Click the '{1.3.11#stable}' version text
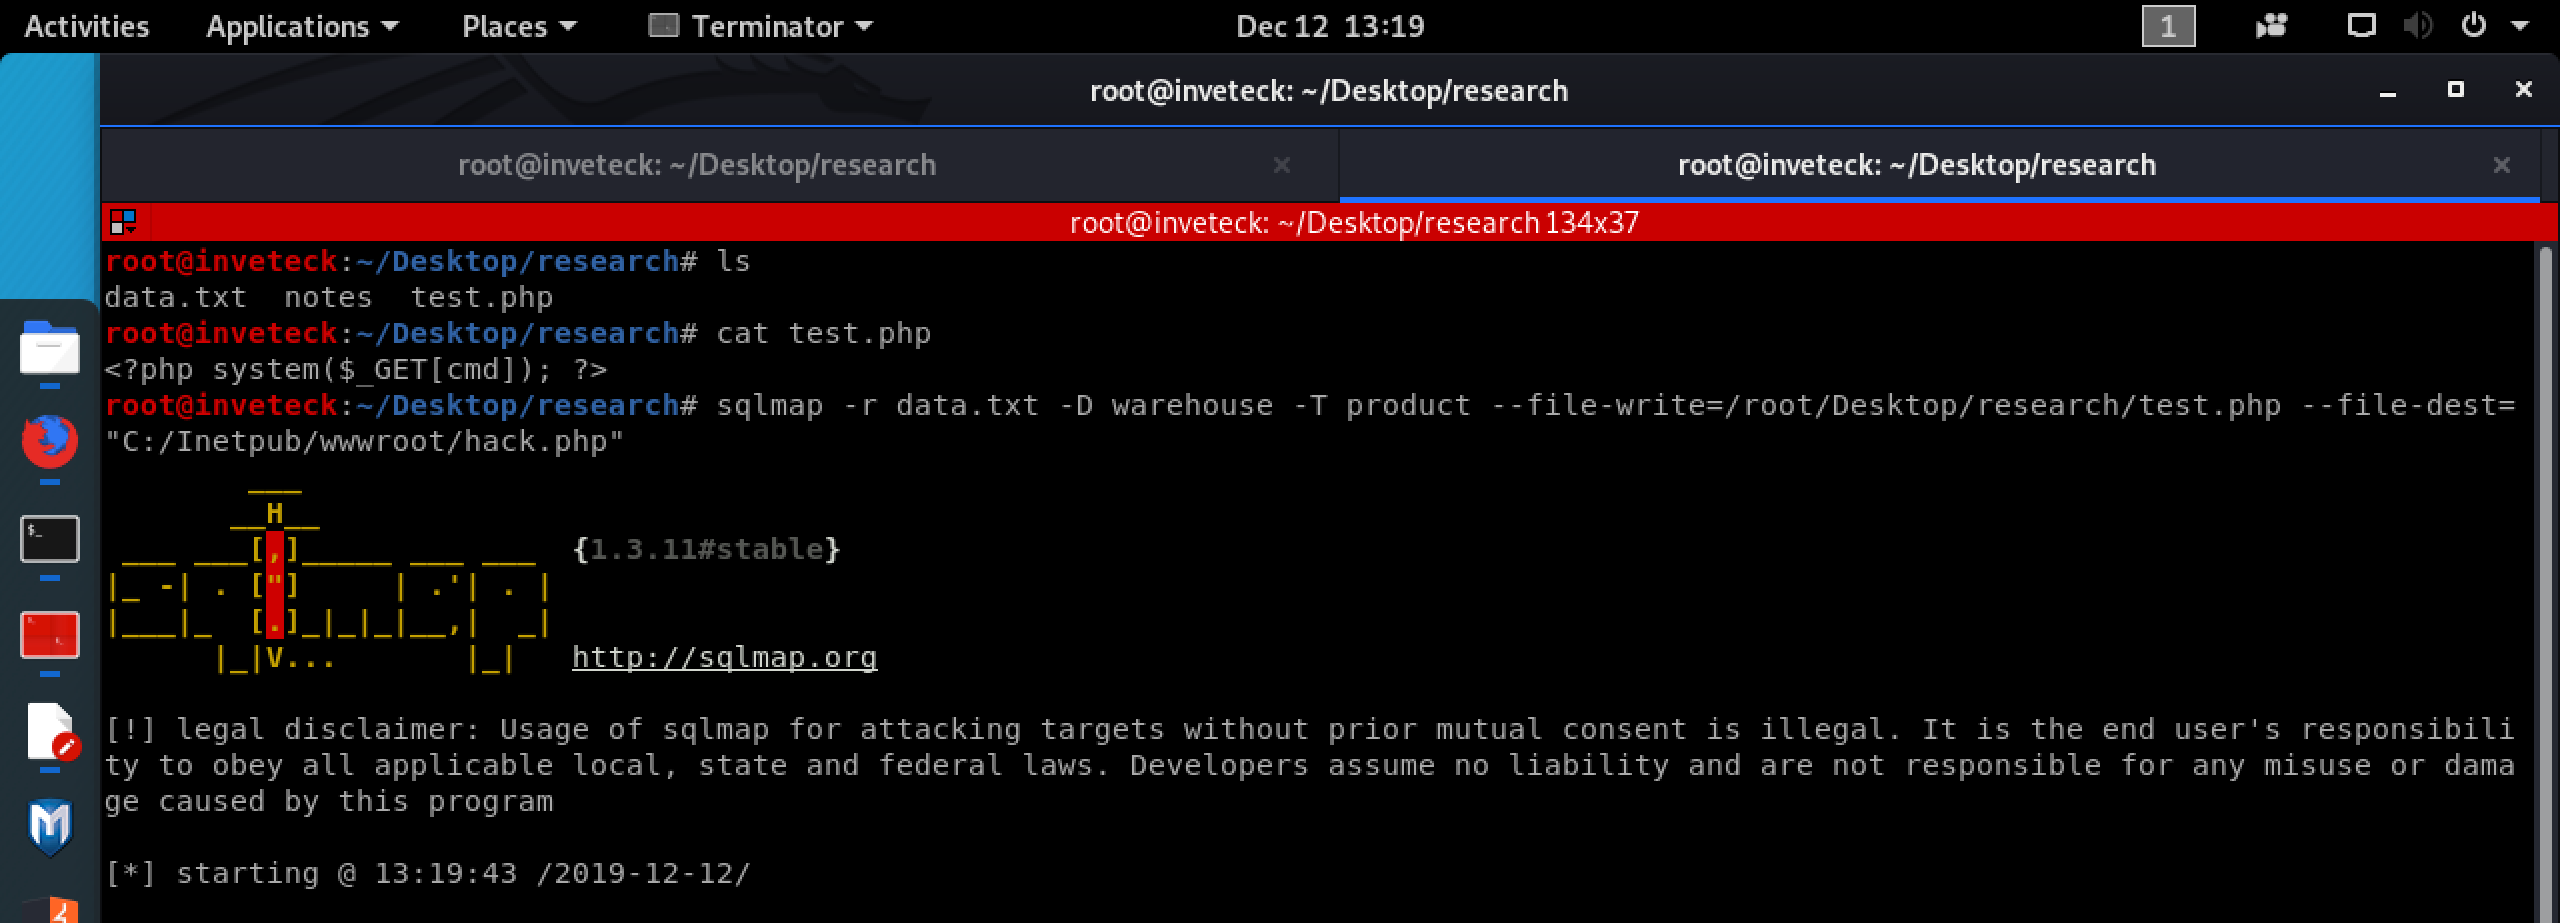The height and width of the screenshot is (923, 2560). 707,549
